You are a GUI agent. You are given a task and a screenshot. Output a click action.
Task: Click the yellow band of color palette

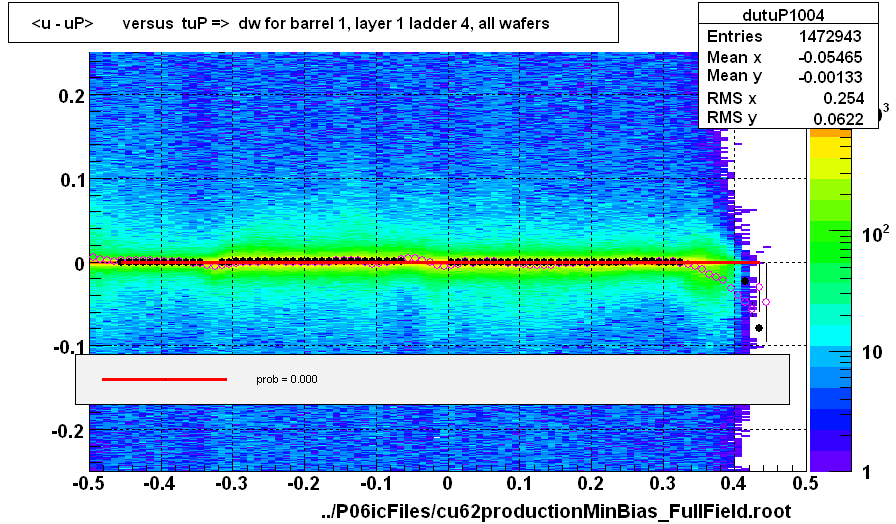[830, 149]
